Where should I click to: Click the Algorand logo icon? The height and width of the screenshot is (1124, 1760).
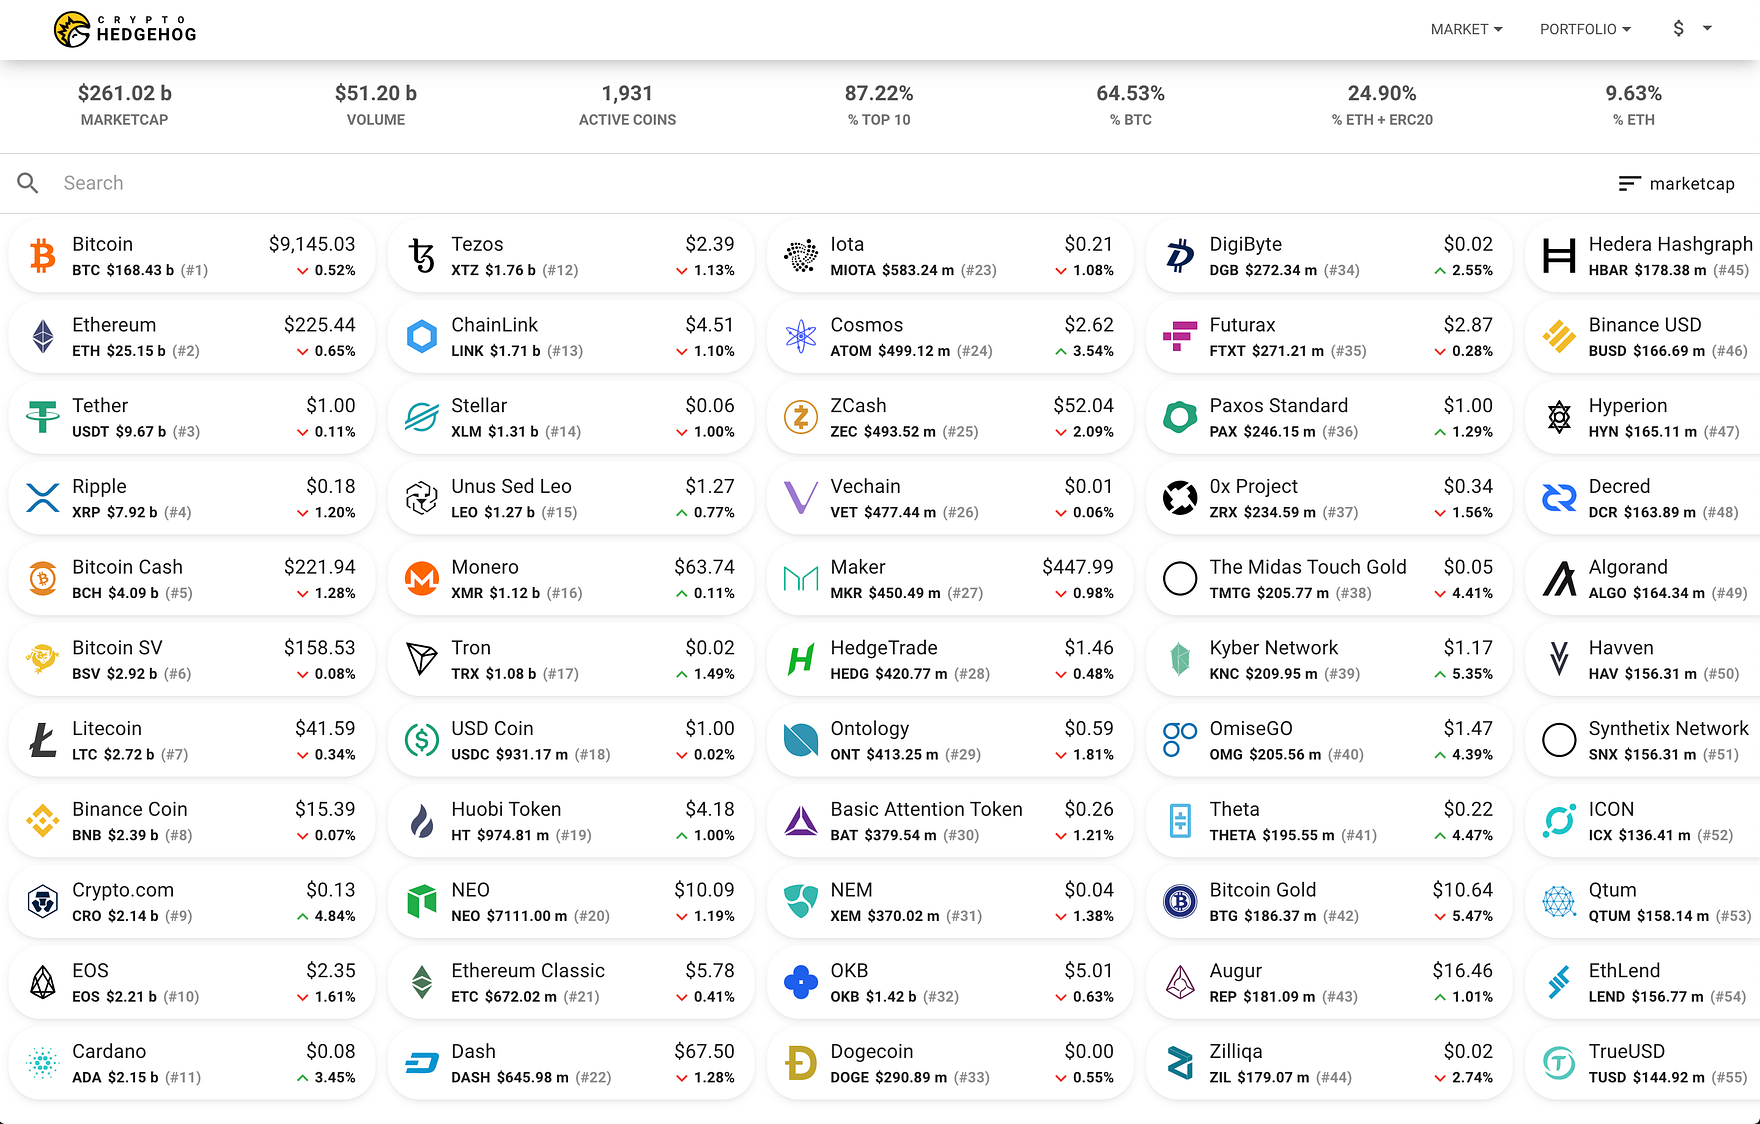click(x=1559, y=579)
